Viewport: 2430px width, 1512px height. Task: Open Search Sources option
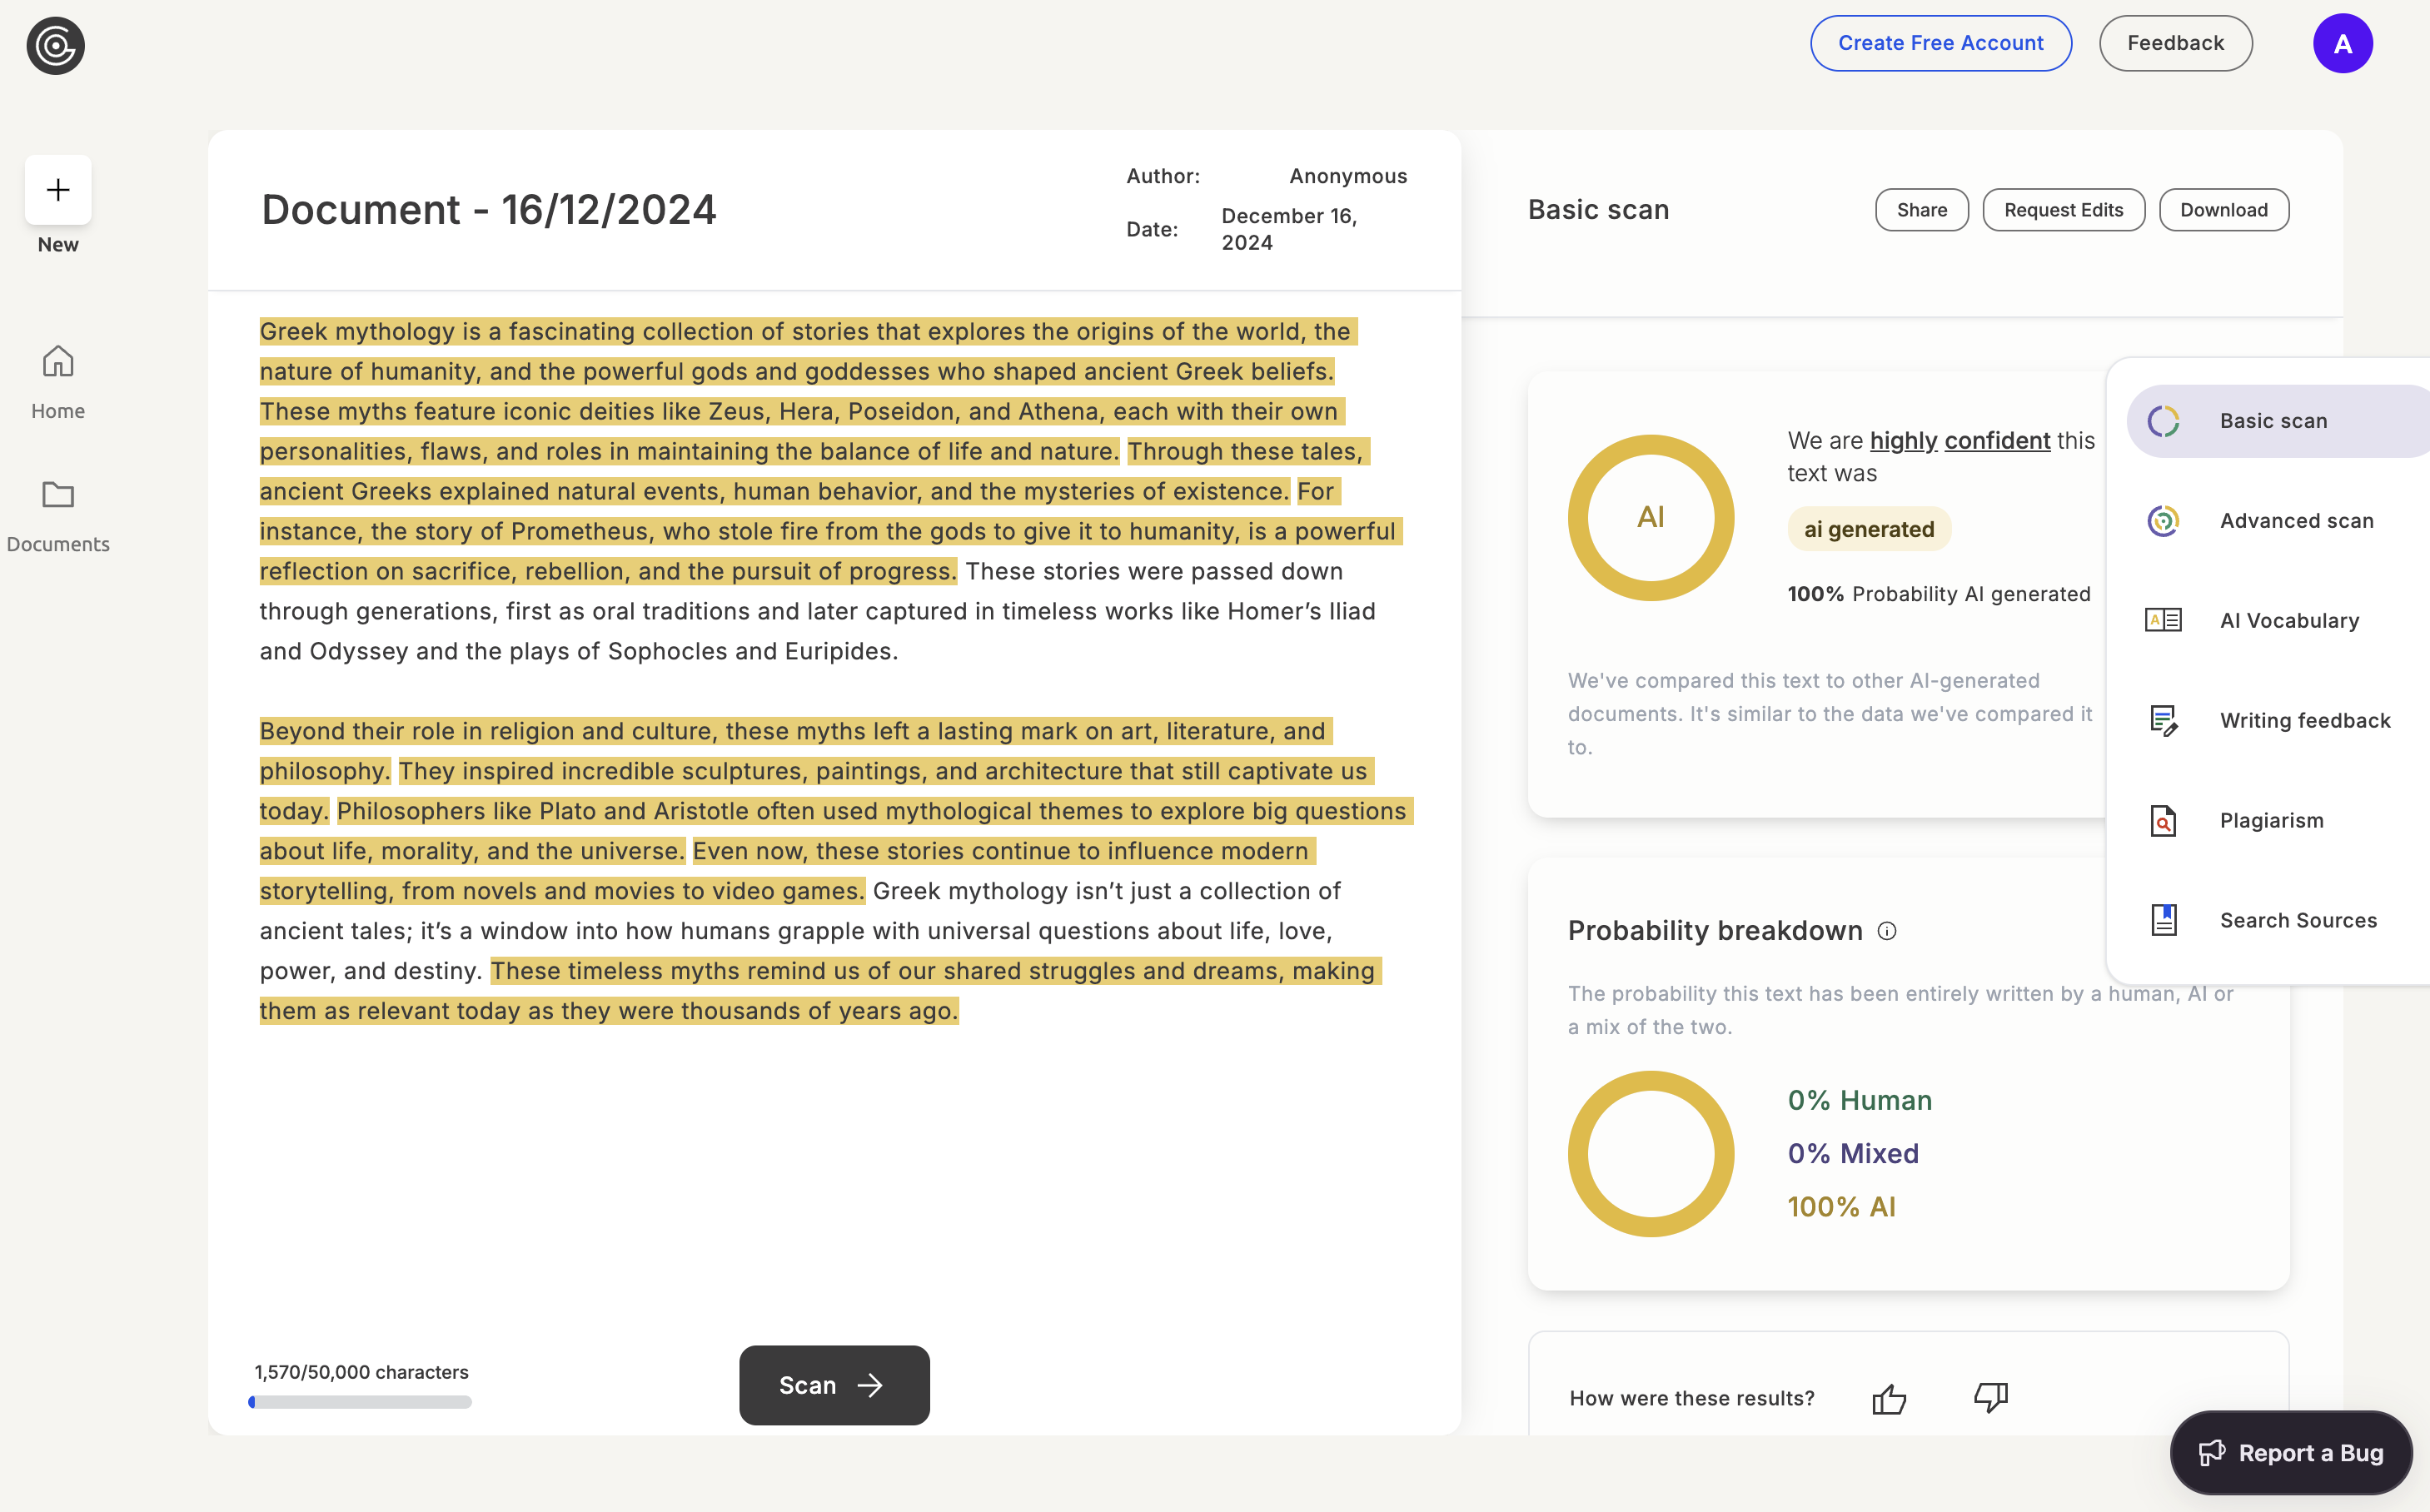(x=2297, y=921)
